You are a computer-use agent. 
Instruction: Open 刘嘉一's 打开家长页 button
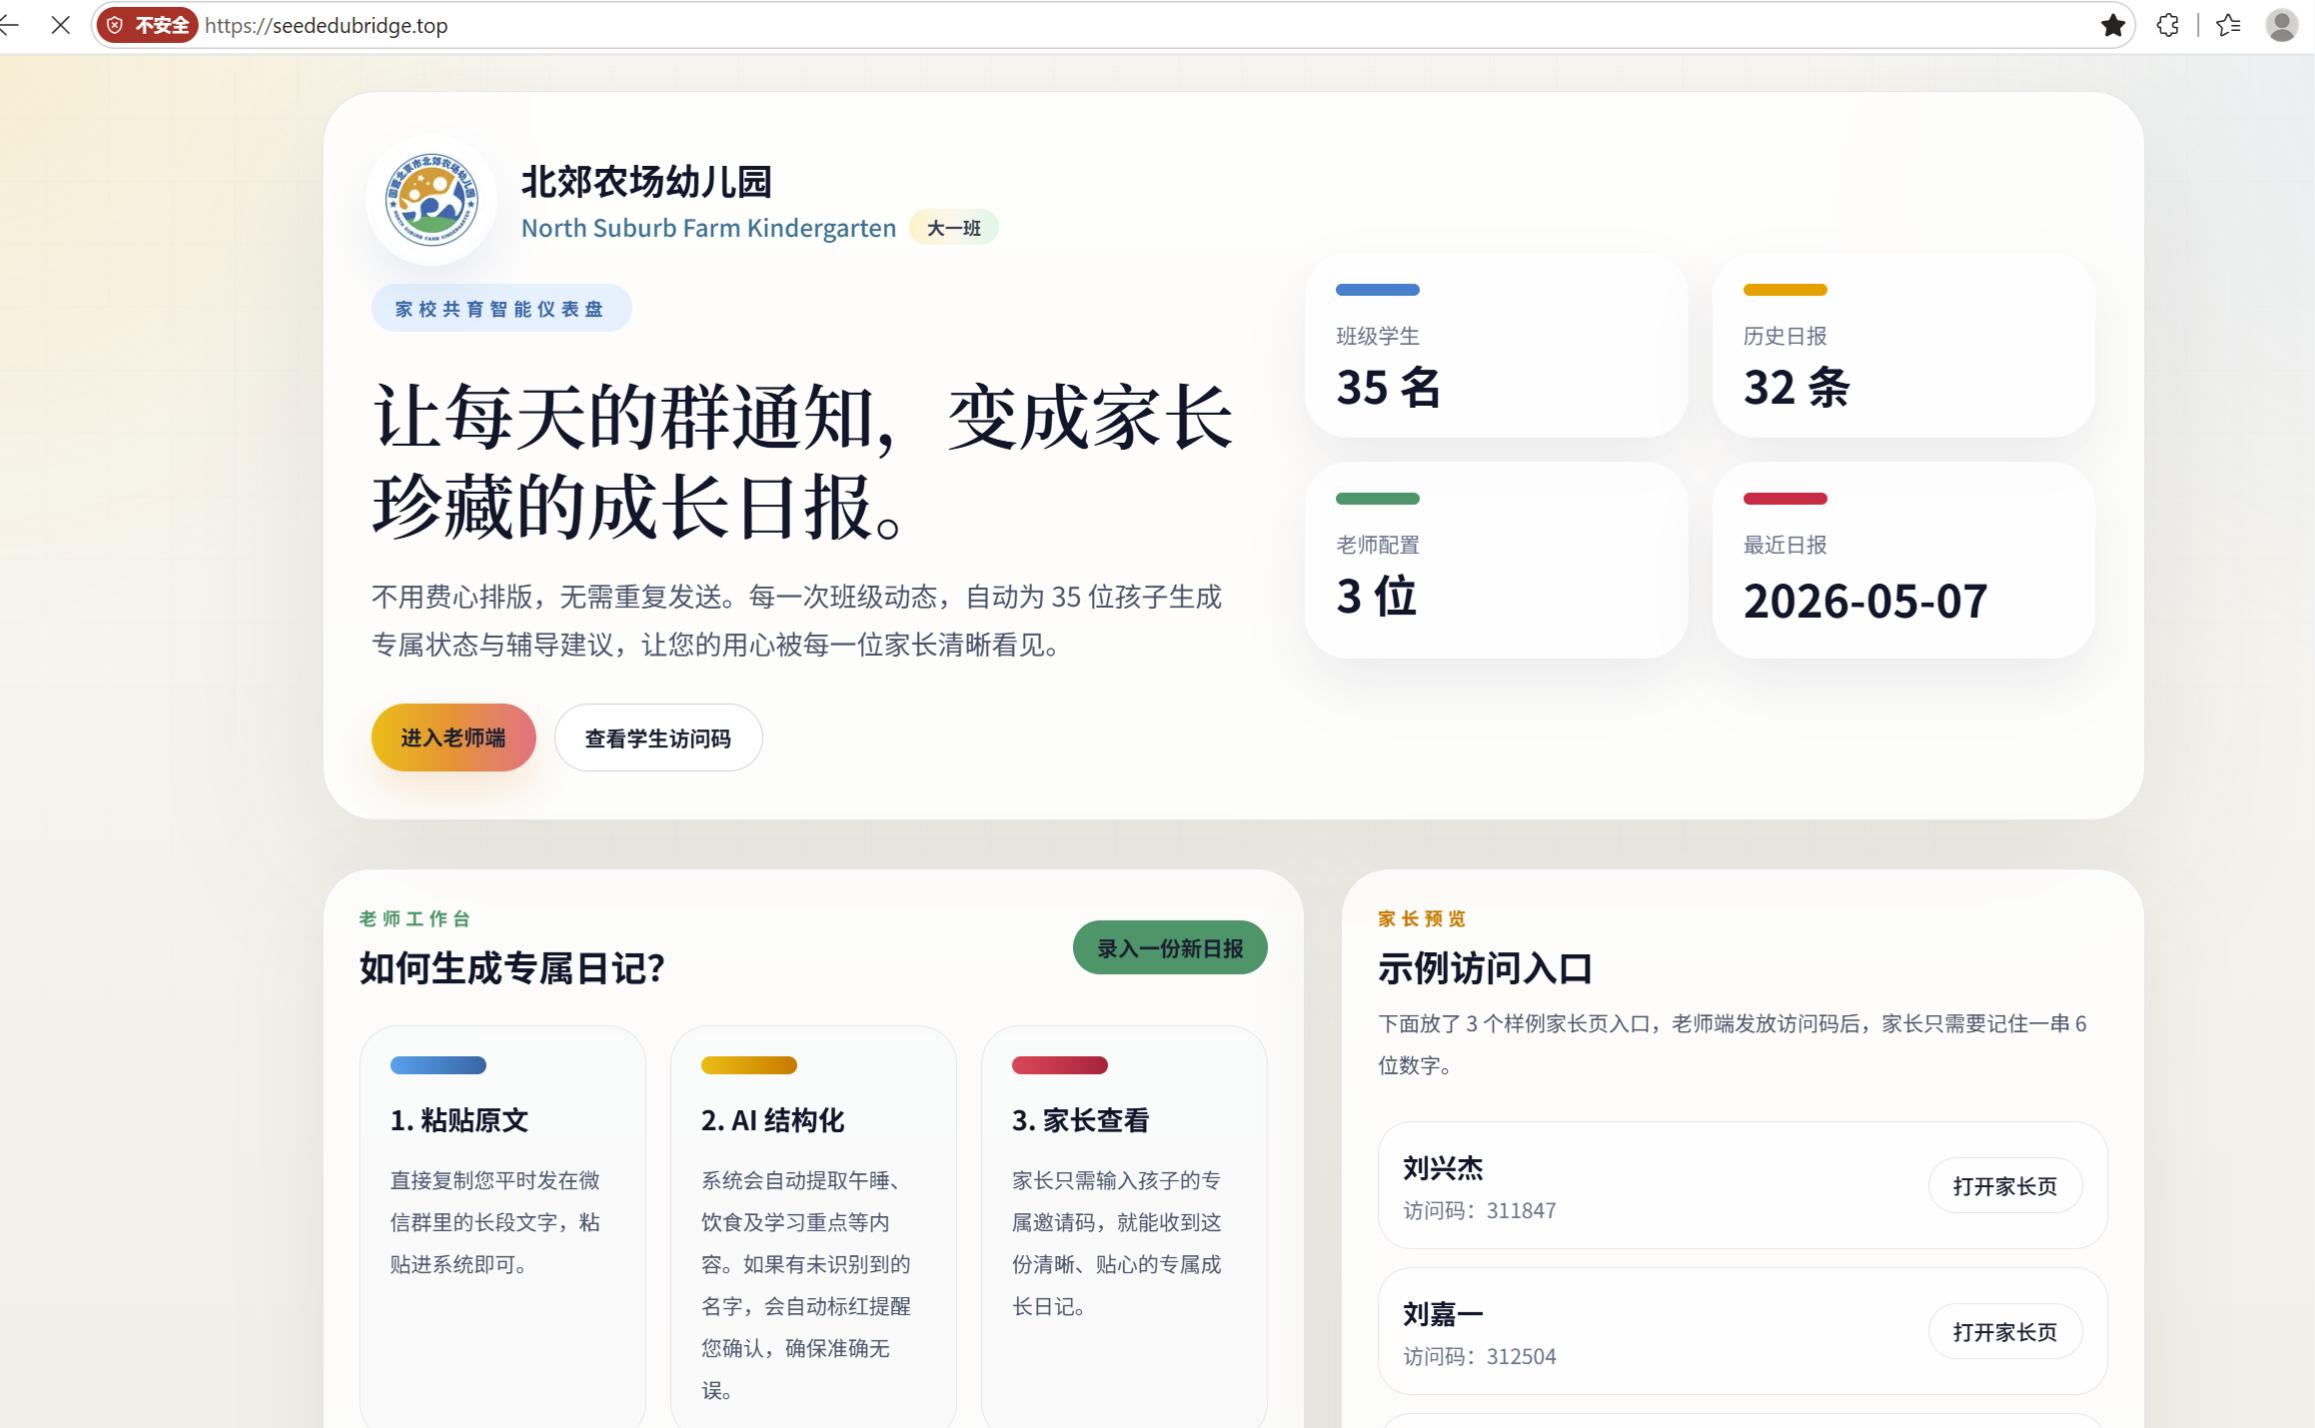coord(2005,1332)
